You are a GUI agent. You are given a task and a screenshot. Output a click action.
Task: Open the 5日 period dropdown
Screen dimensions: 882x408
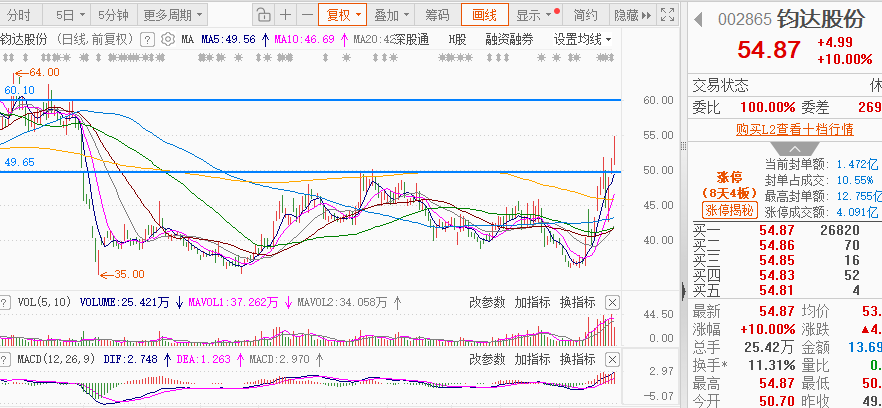pos(70,15)
